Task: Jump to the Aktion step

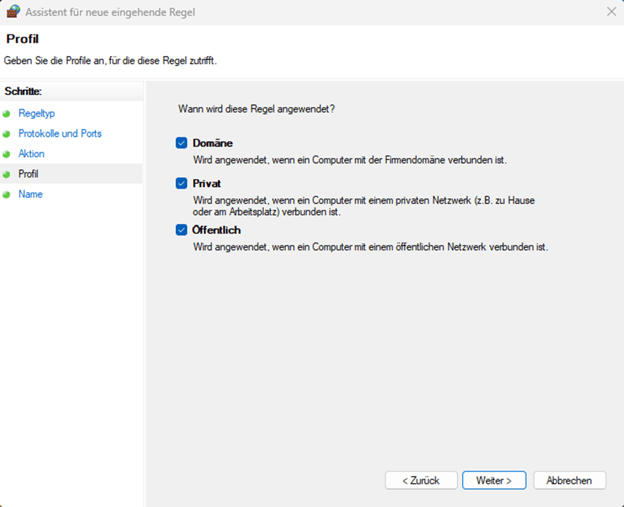Action: [x=31, y=154]
